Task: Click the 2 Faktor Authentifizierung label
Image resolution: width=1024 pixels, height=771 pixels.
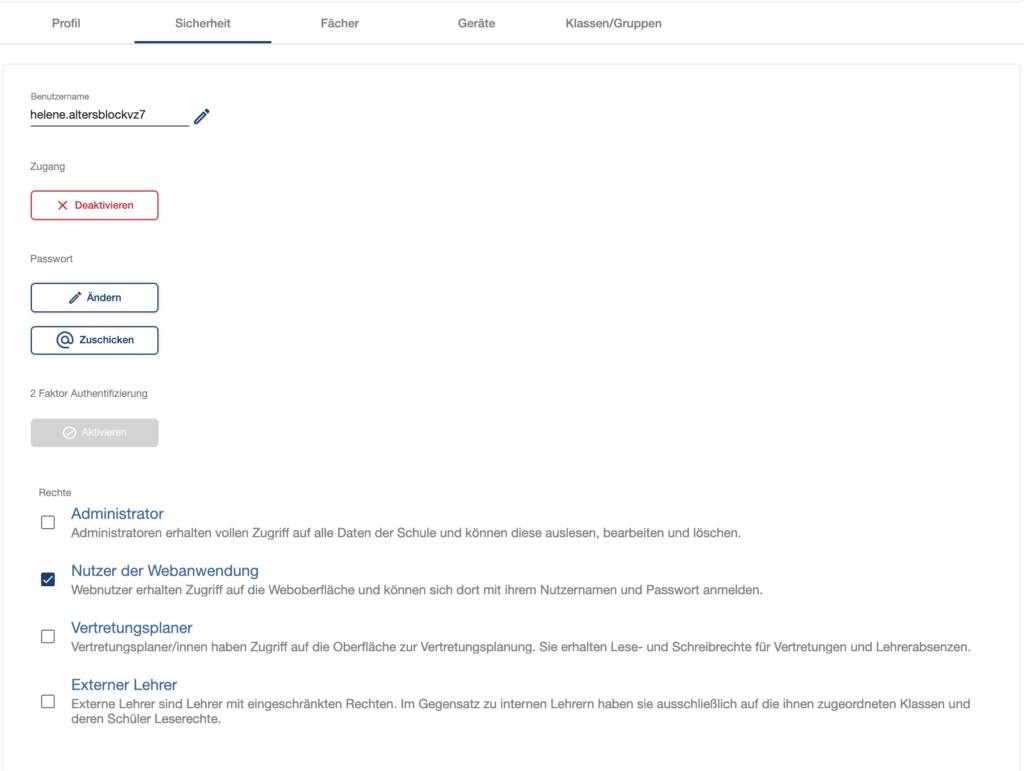Action: click(x=89, y=394)
